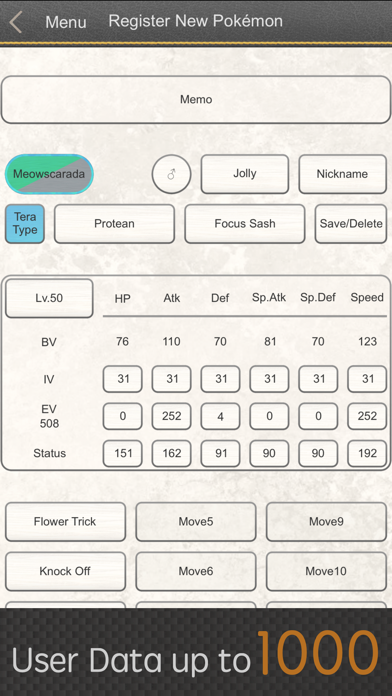This screenshot has width=392, height=696.
Task: Edit the Sp.Atk IV value 31
Action: pyautogui.click(x=269, y=379)
